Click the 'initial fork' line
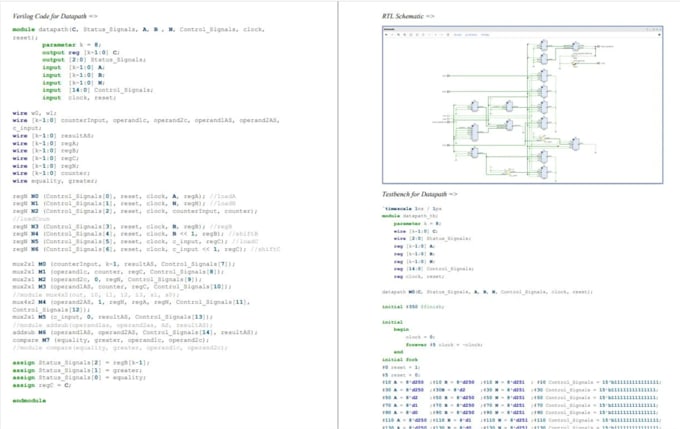 pos(399,360)
